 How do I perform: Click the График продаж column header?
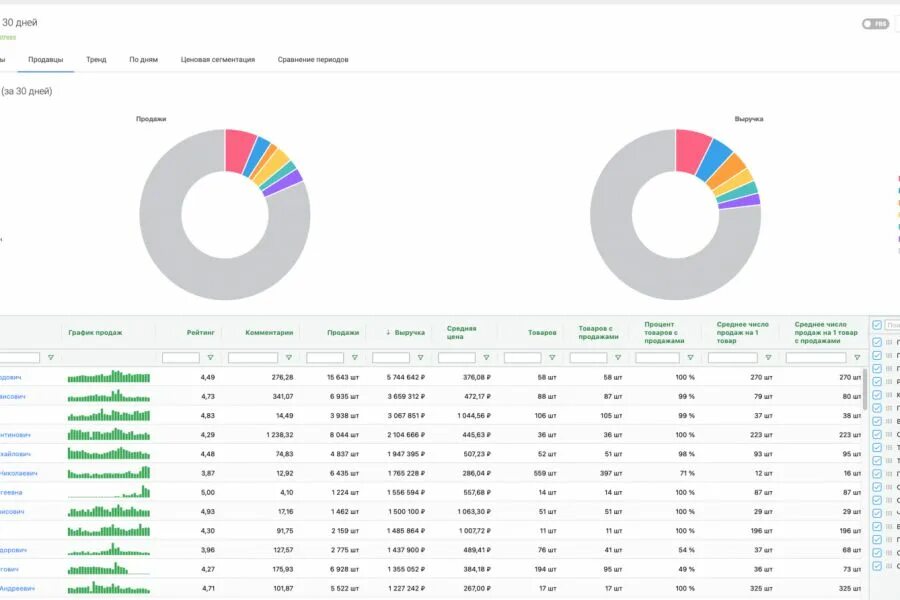point(95,332)
